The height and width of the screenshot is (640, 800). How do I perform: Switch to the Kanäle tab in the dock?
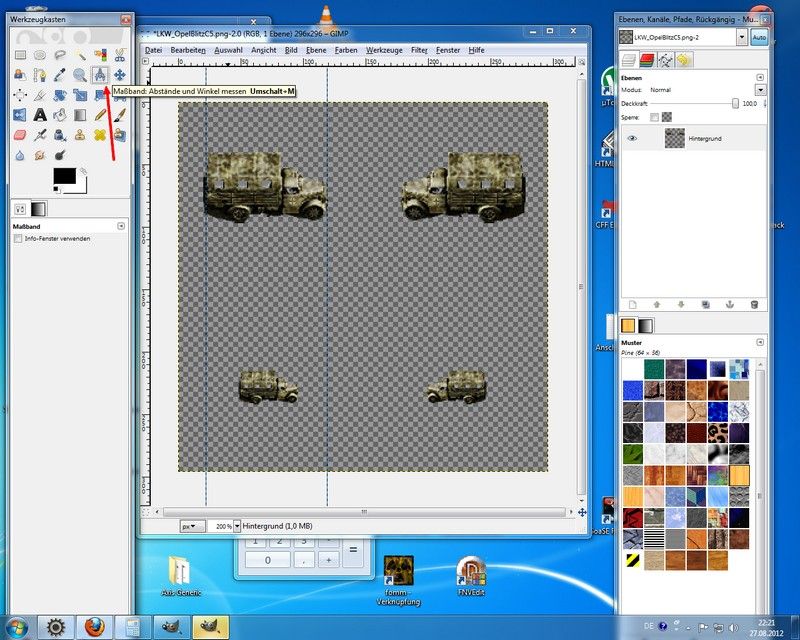(647, 59)
